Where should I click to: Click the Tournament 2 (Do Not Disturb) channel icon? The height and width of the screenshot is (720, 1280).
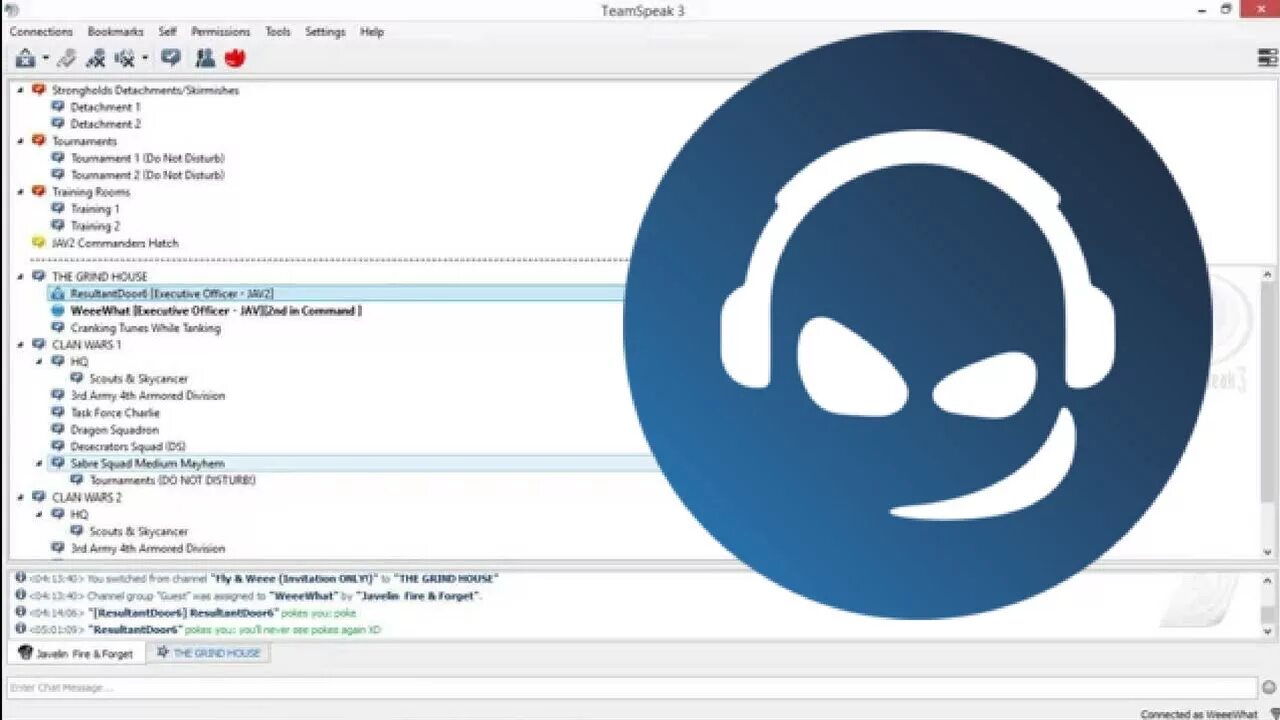(58, 175)
